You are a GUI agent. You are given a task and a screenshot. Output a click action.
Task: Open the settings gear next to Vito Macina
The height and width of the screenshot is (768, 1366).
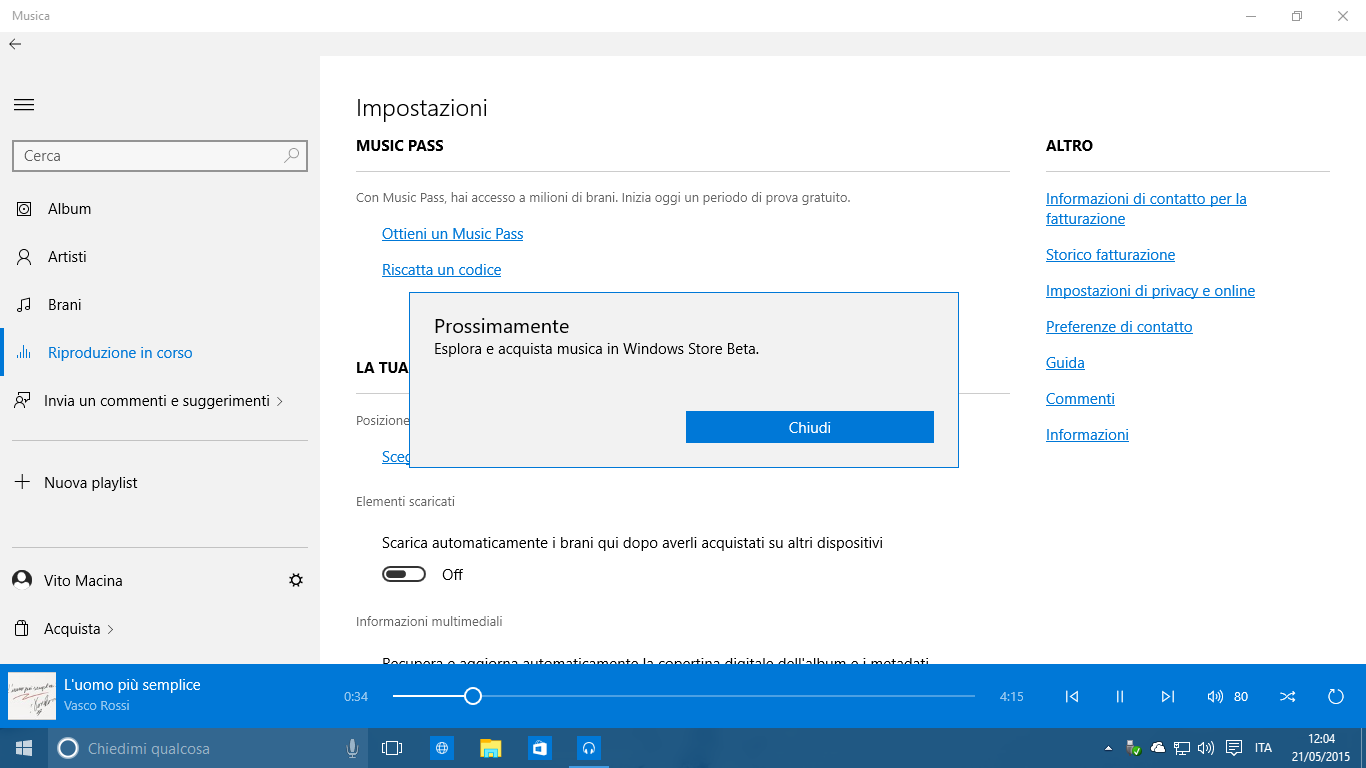pyautogui.click(x=296, y=580)
